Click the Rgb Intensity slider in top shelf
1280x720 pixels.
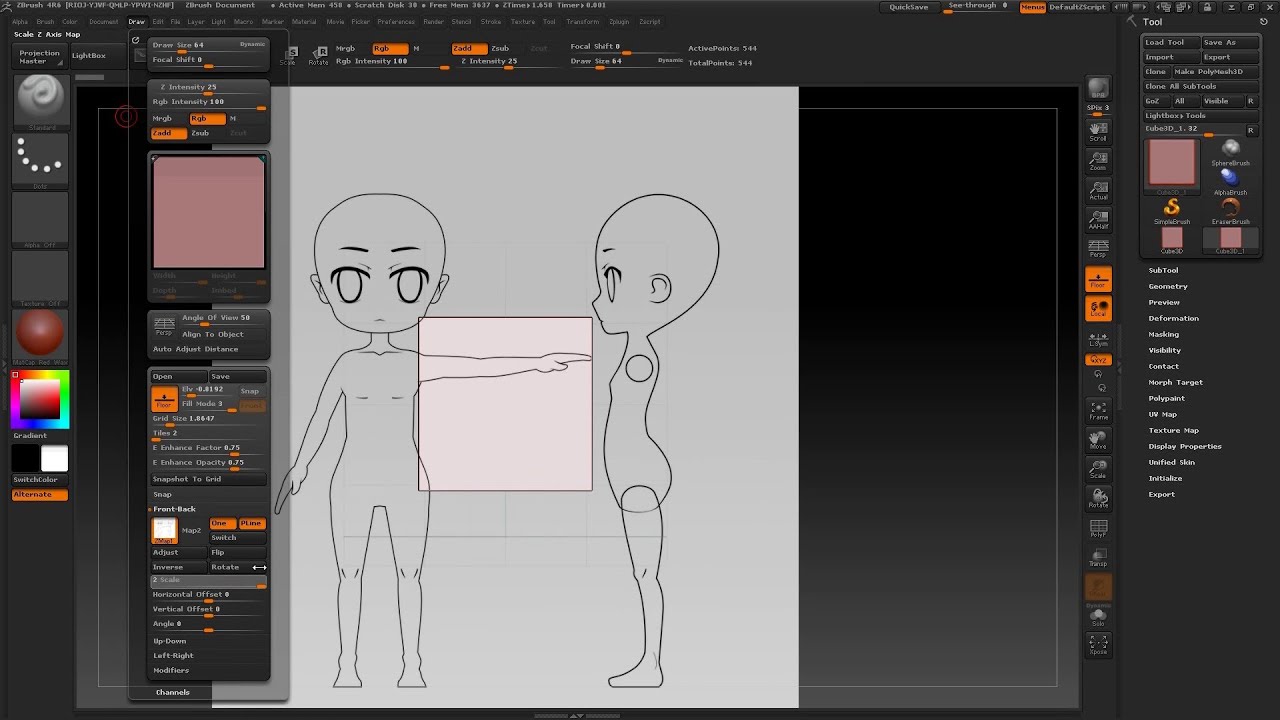point(392,62)
